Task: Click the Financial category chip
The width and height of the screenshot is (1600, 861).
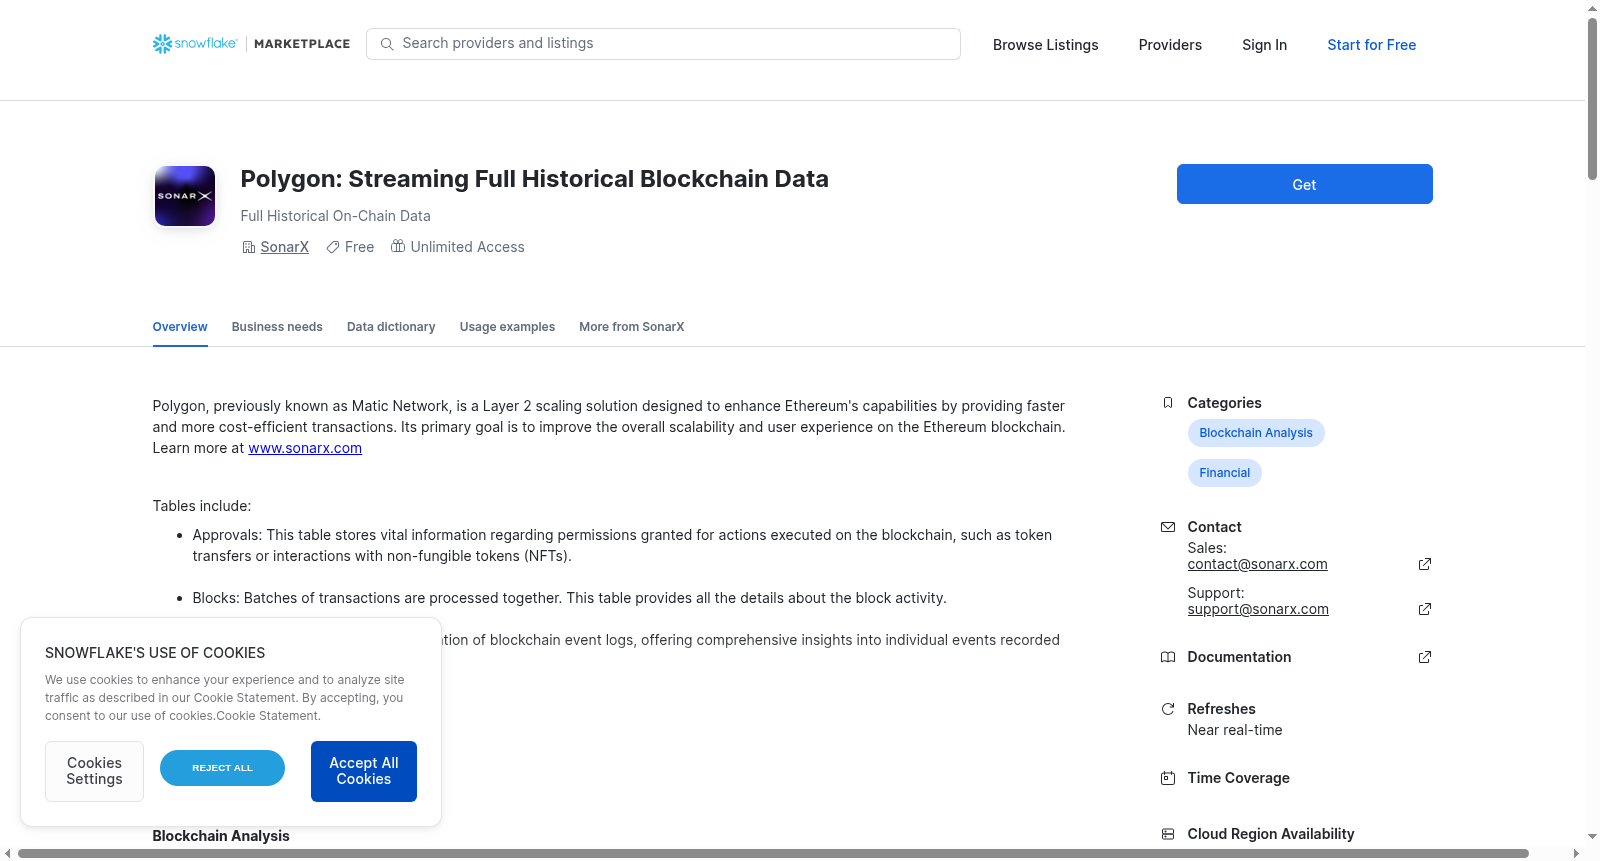Action: point(1225,473)
